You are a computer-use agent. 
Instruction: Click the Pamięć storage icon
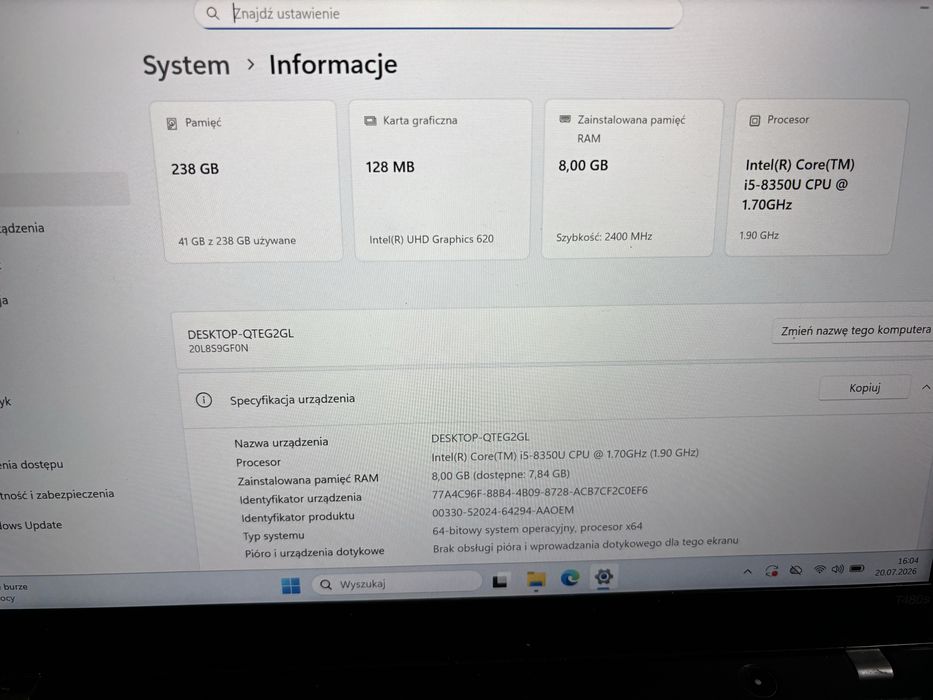click(172, 123)
